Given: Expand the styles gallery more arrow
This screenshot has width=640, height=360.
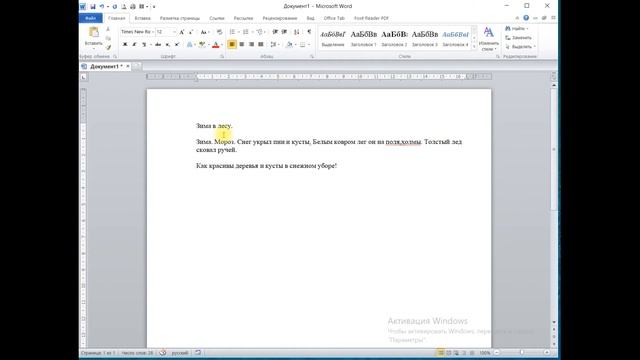Looking at the screenshot, I should point(474,47).
